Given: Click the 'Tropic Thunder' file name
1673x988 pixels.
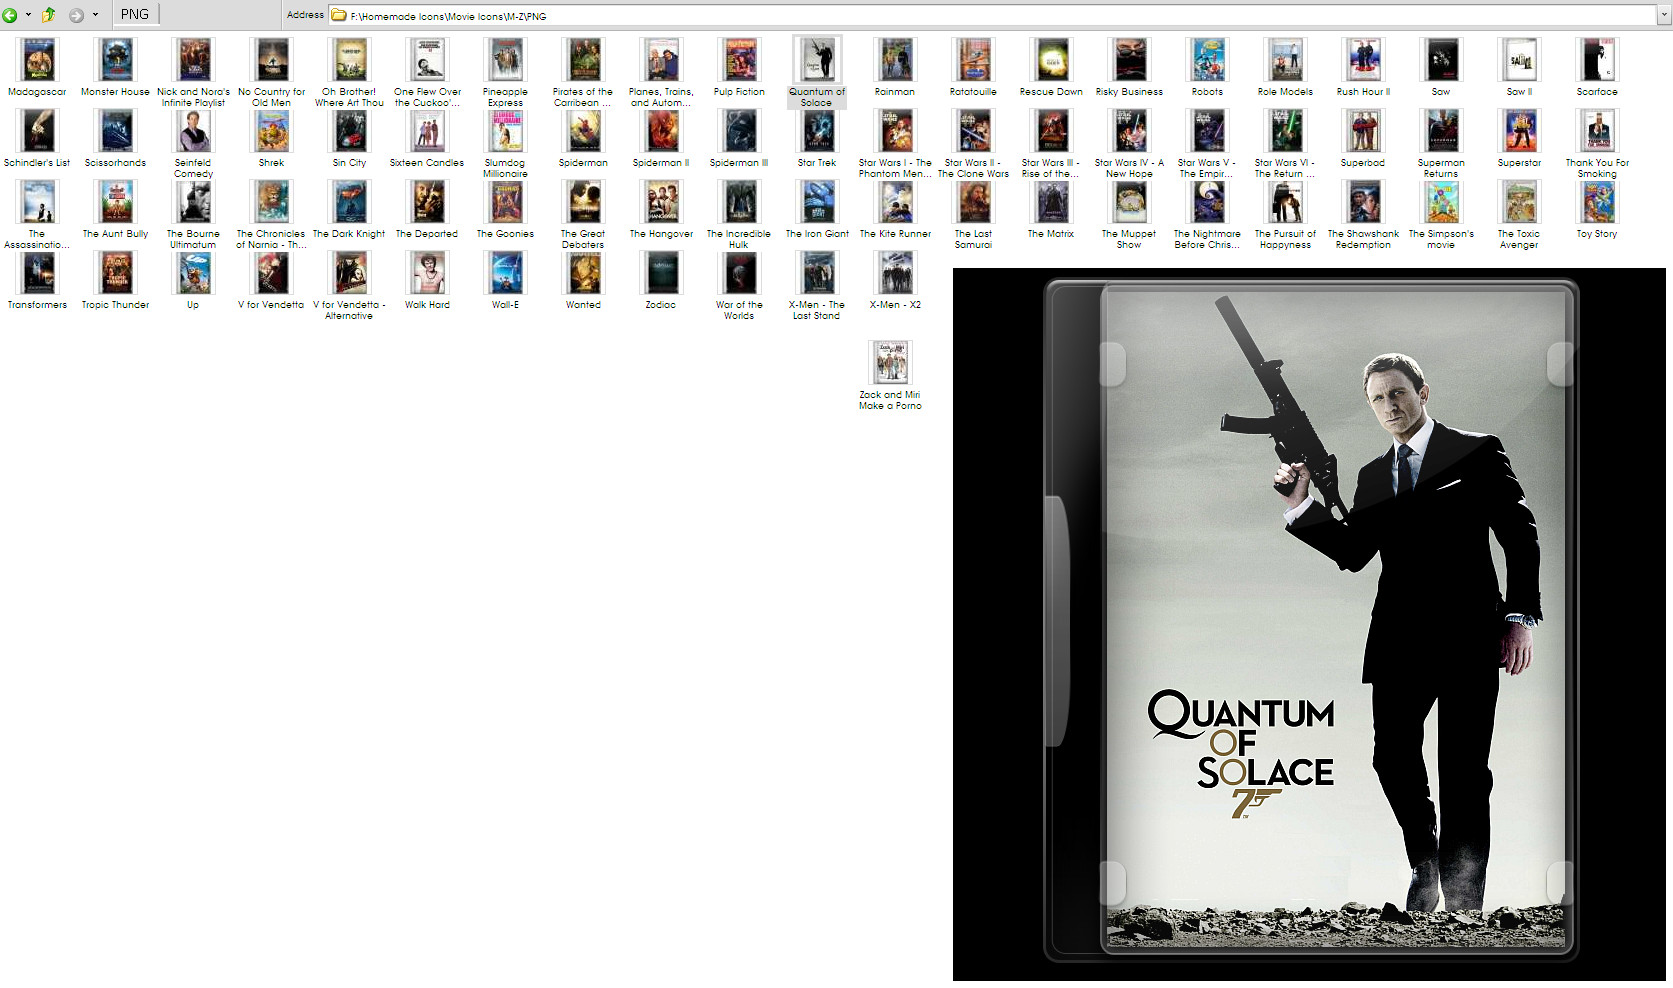Looking at the screenshot, I should [116, 305].
